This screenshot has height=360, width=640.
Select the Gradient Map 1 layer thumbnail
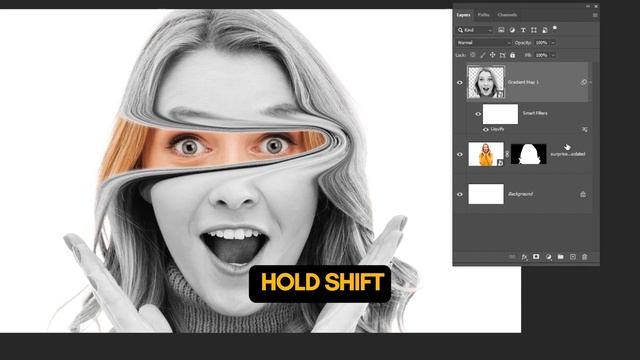click(x=486, y=82)
